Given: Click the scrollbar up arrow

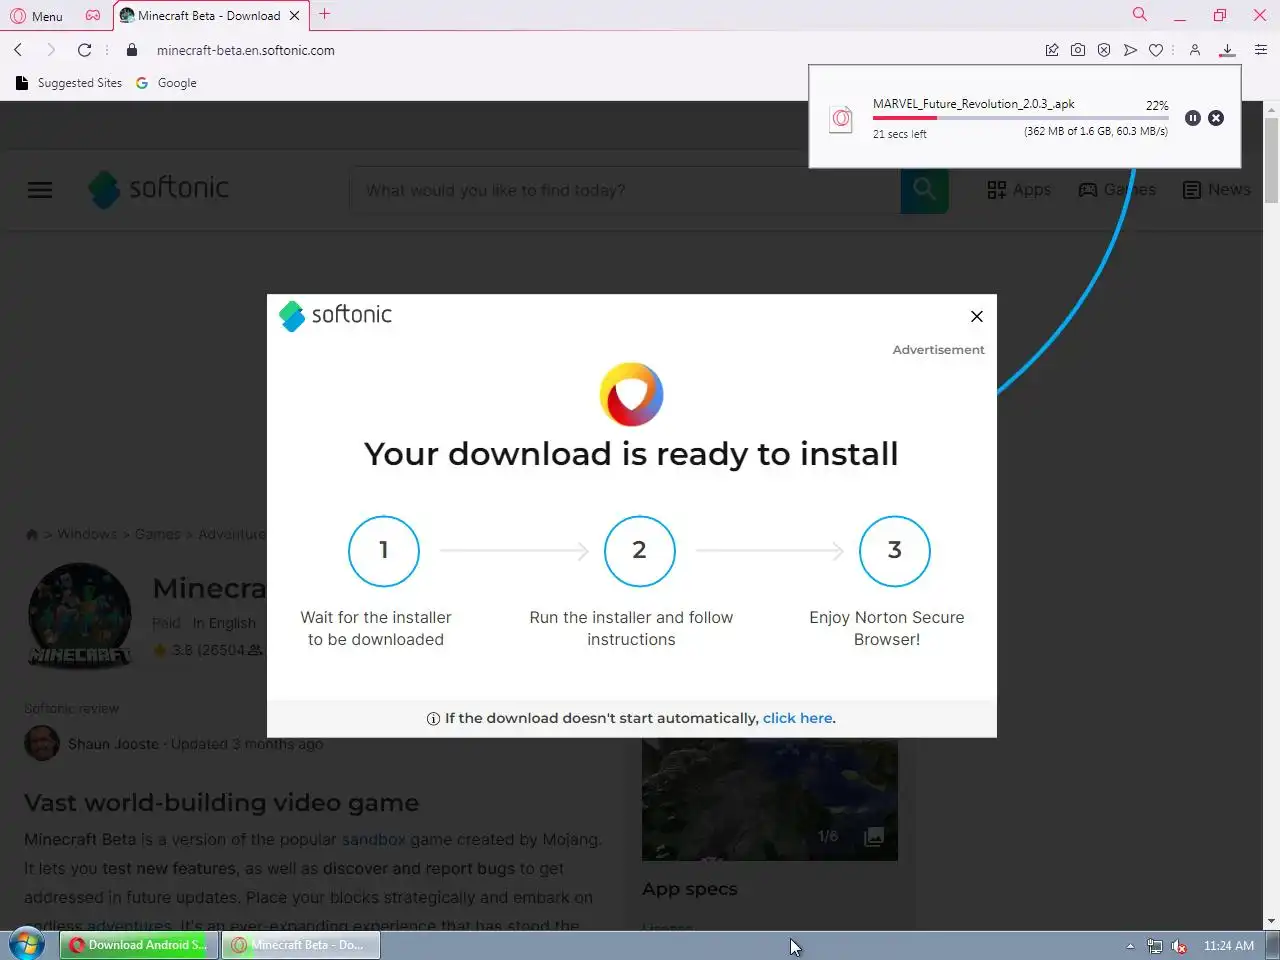Looking at the screenshot, I should [x=1271, y=108].
